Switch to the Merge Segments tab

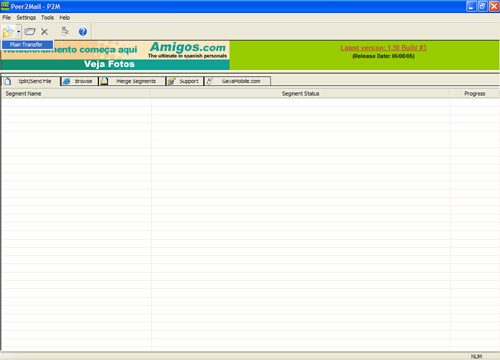coord(132,81)
